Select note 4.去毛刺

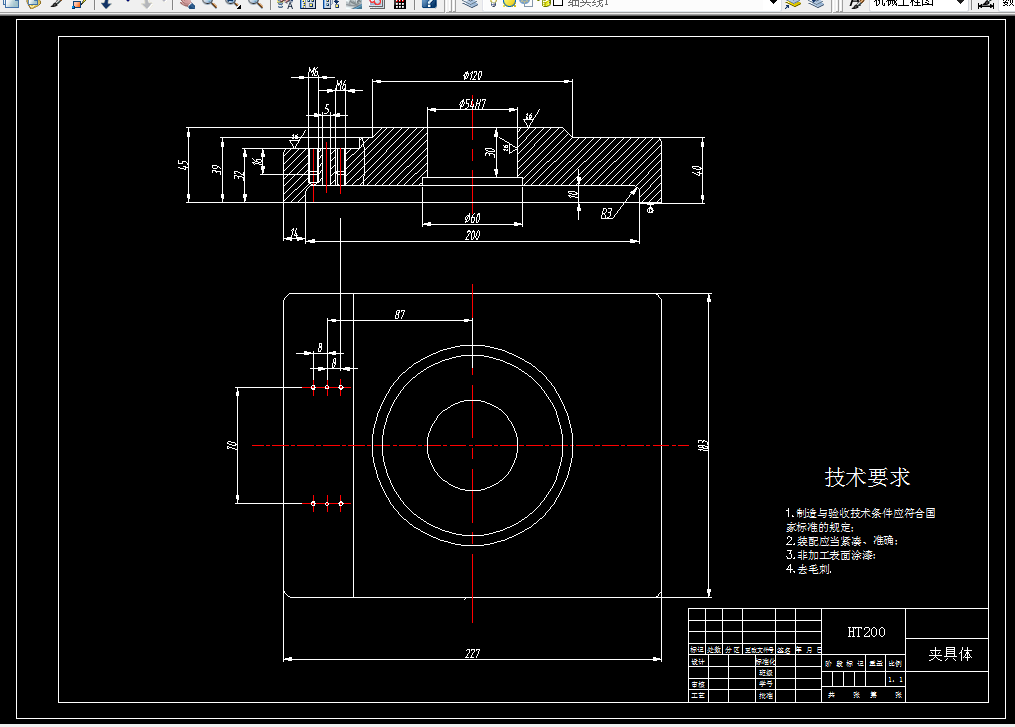coord(809,569)
